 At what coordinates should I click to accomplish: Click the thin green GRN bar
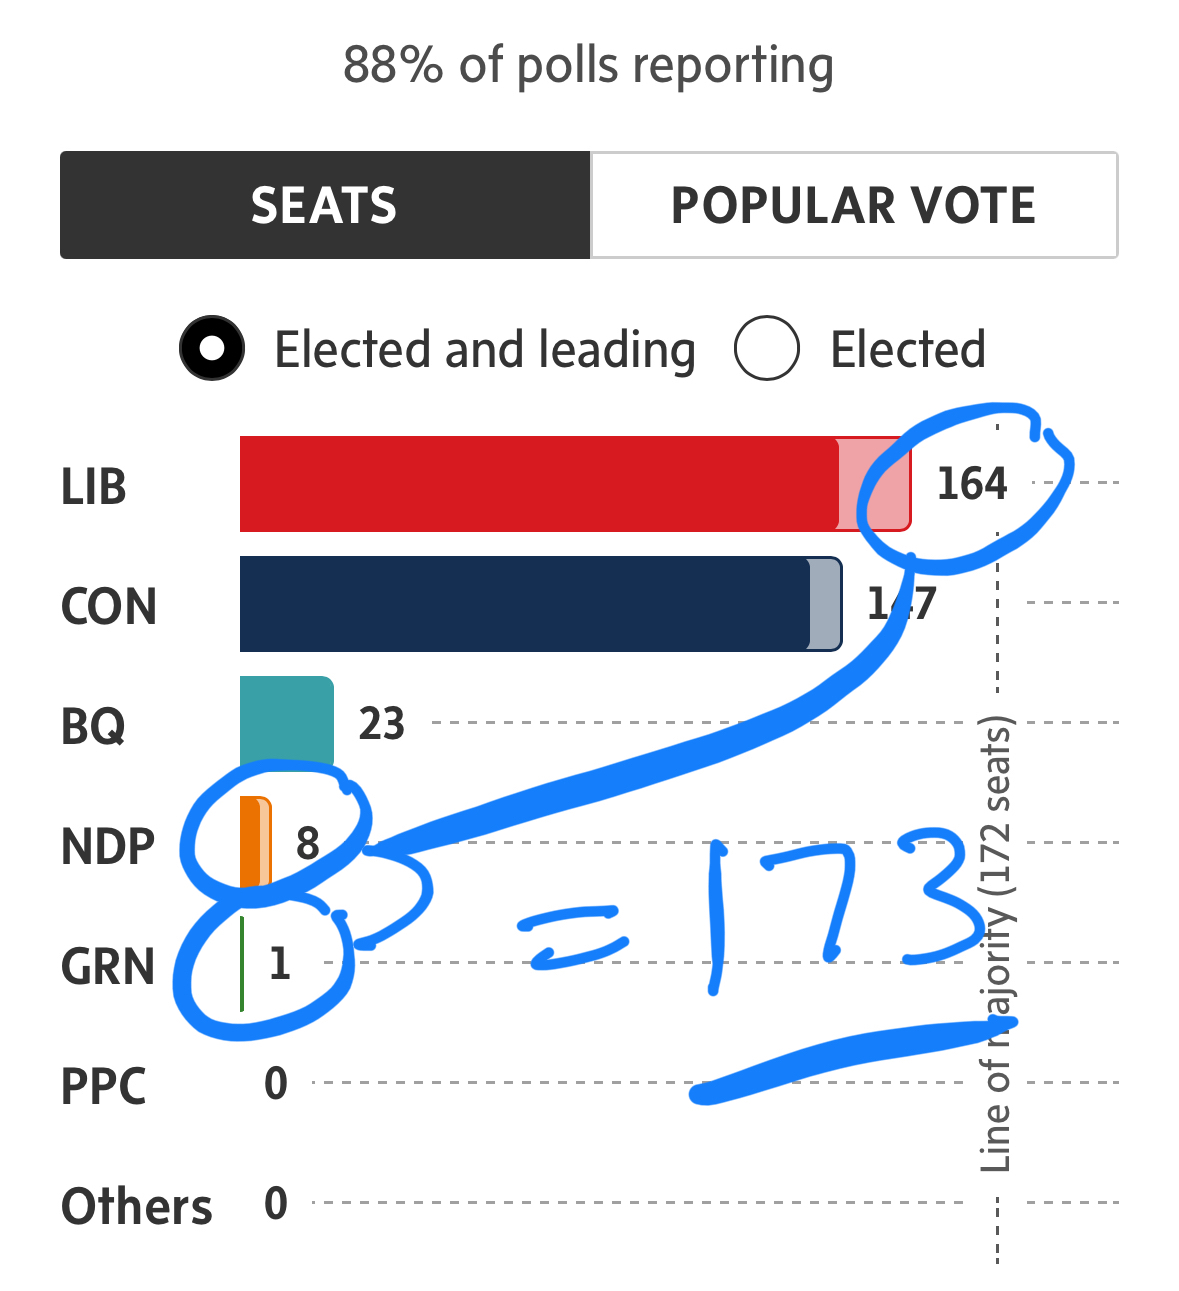242,963
